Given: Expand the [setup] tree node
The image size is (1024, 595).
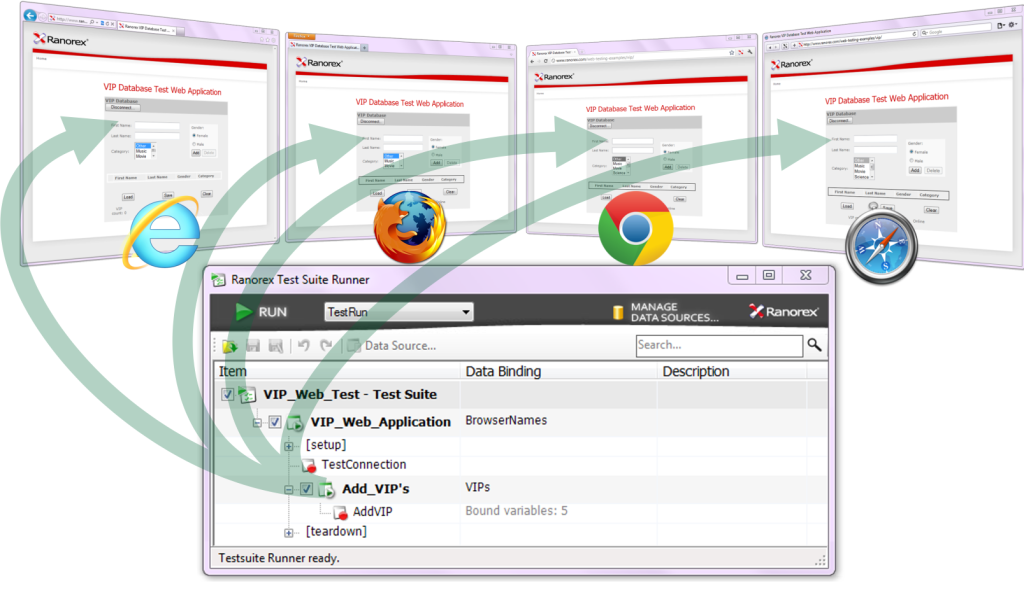Looking at the screenshot, I should (289, 445).
